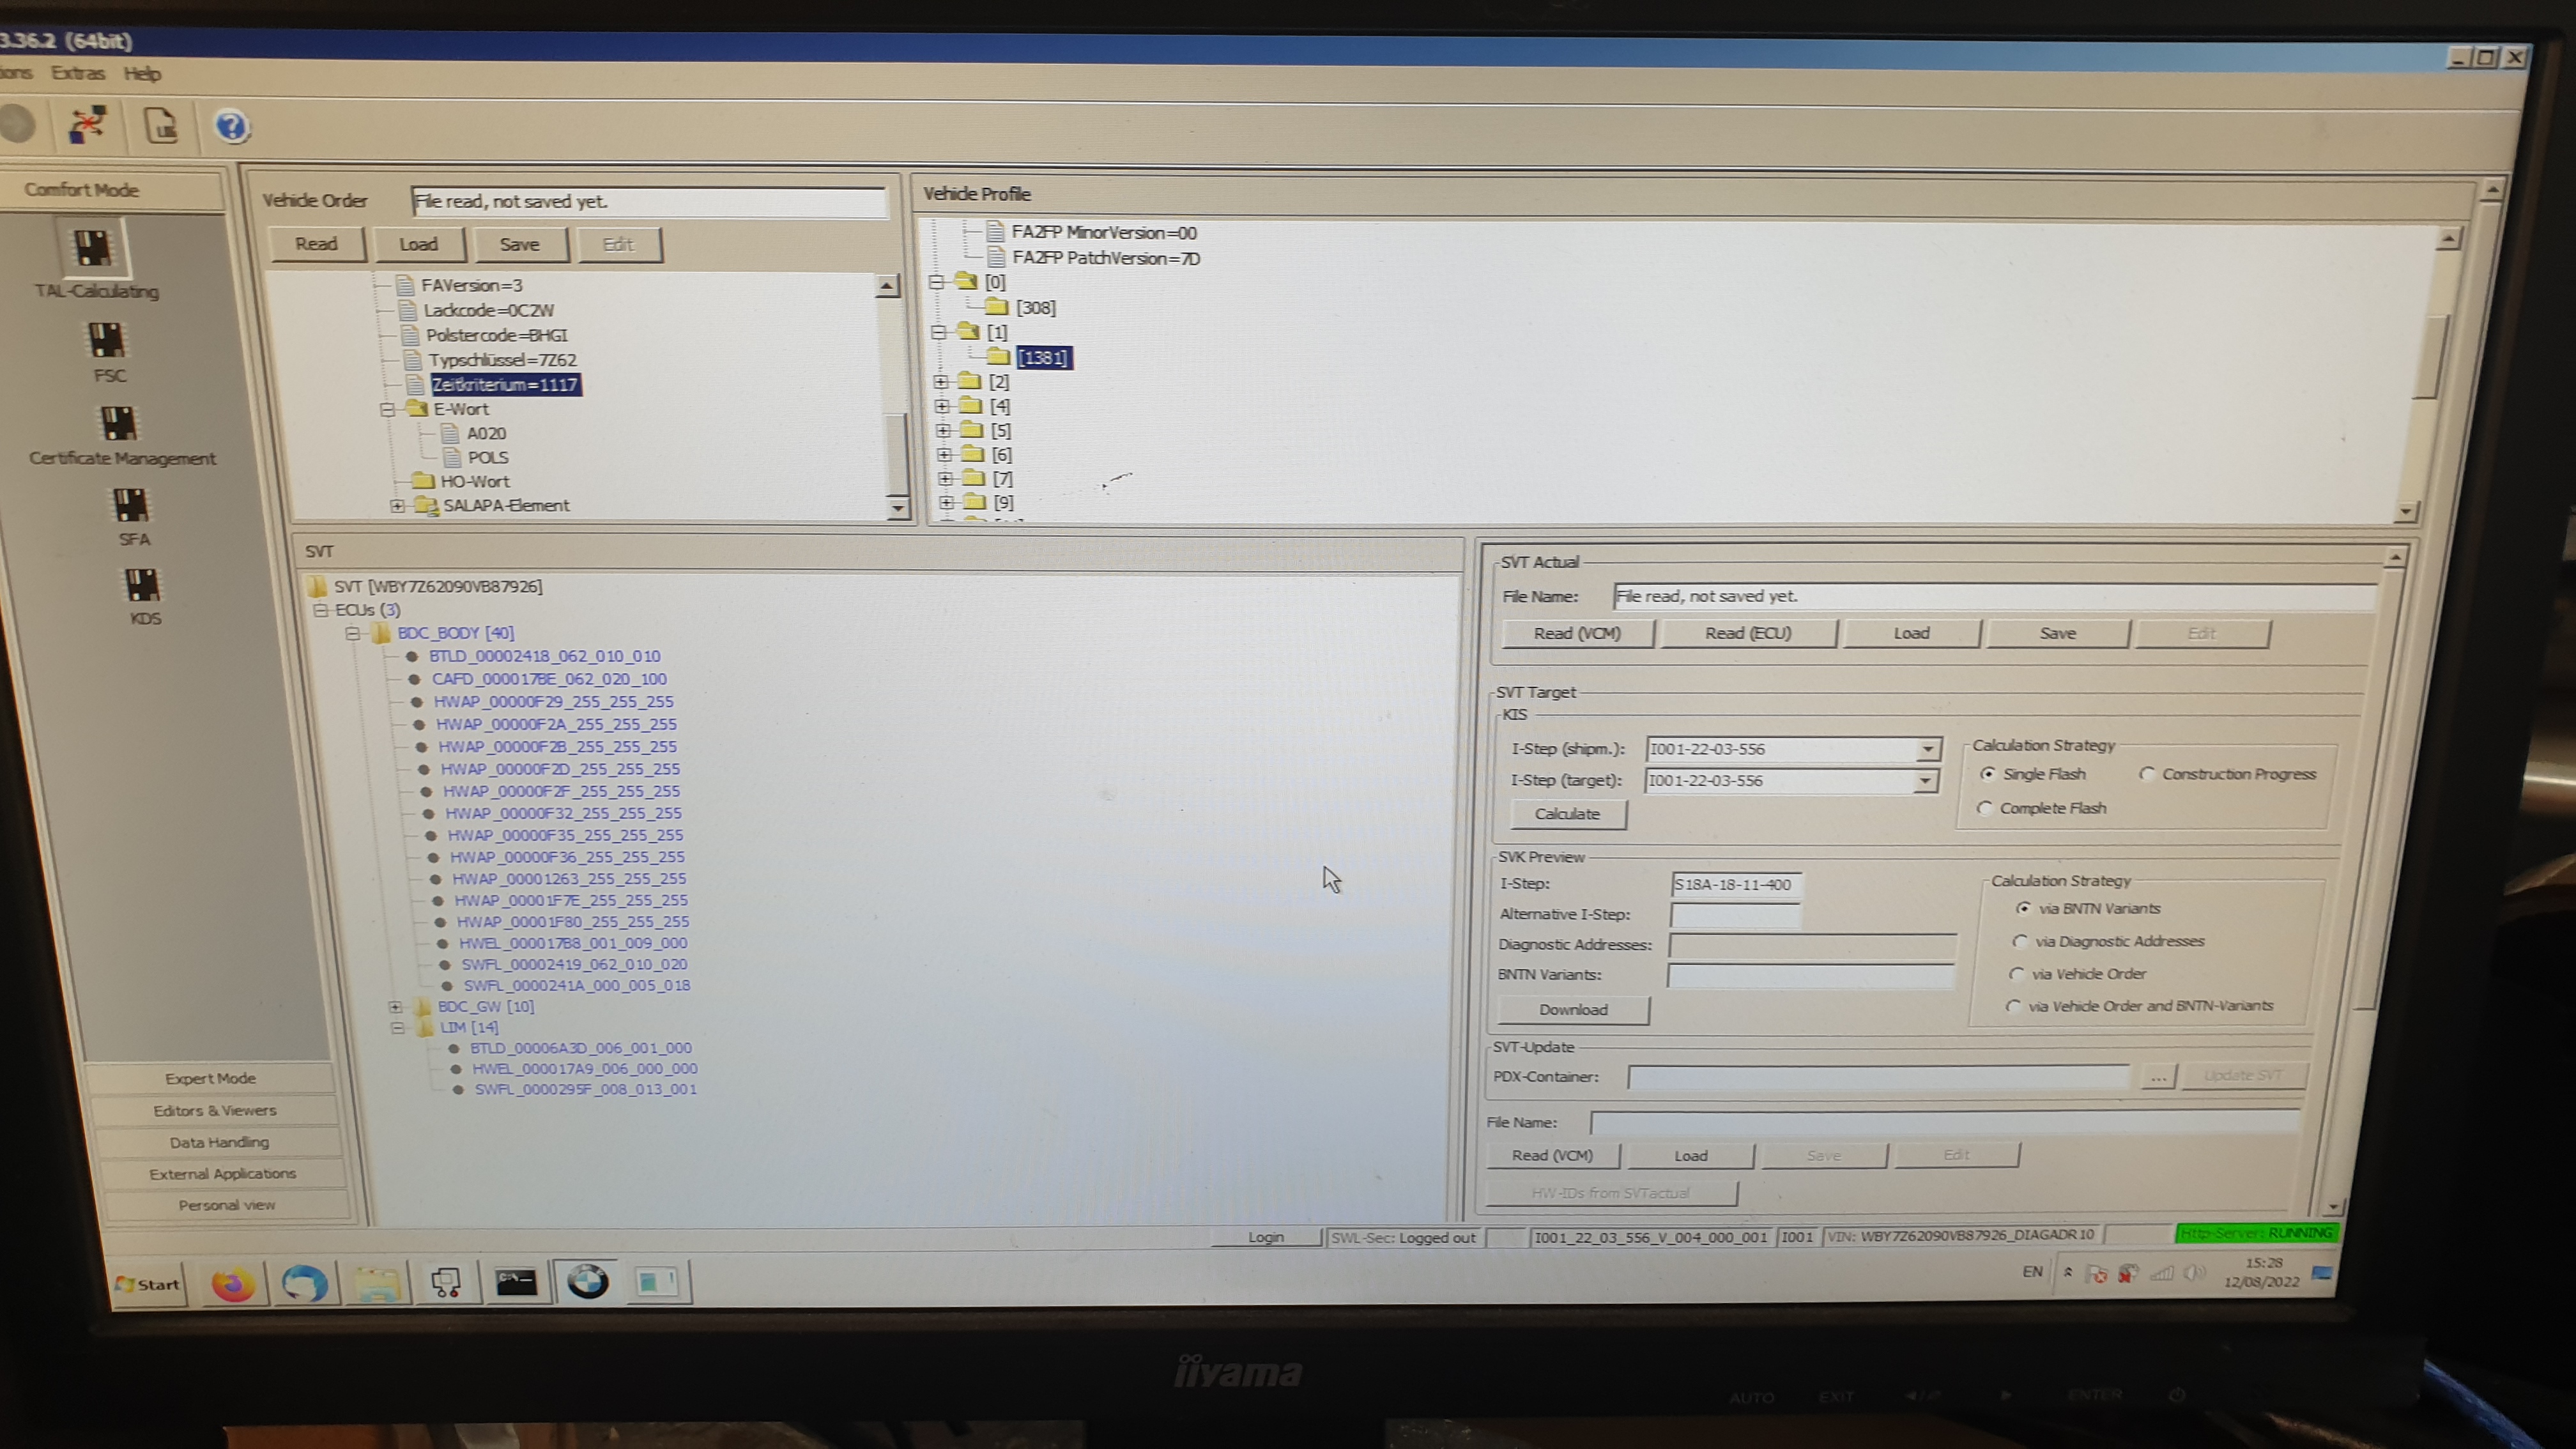Open the TAL-Calculating module icon
The width and height of the screenshot is (2576, 1449).
92,249
